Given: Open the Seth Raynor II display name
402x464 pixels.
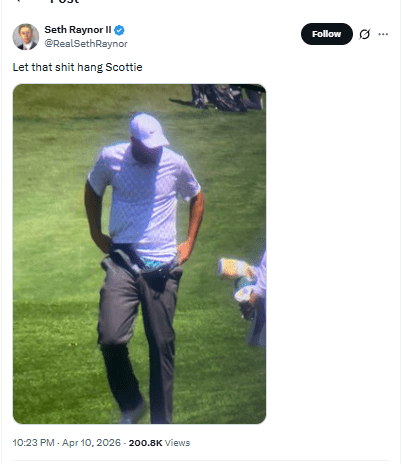Looking at the screenshot, I should (78, 30).
